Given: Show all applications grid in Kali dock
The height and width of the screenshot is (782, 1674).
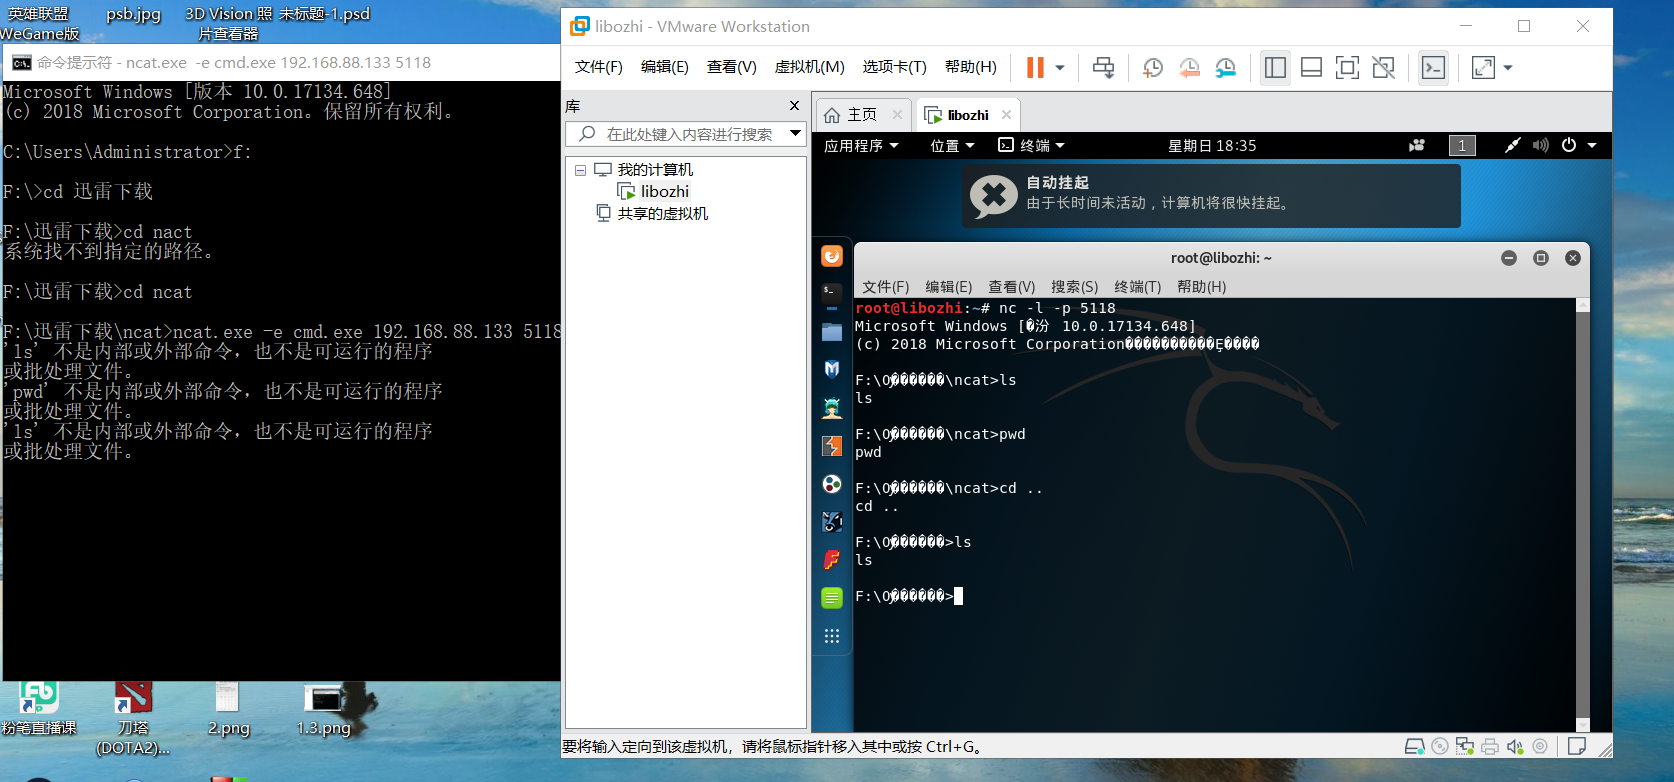Looking at the screenshot, I should 832,636.
